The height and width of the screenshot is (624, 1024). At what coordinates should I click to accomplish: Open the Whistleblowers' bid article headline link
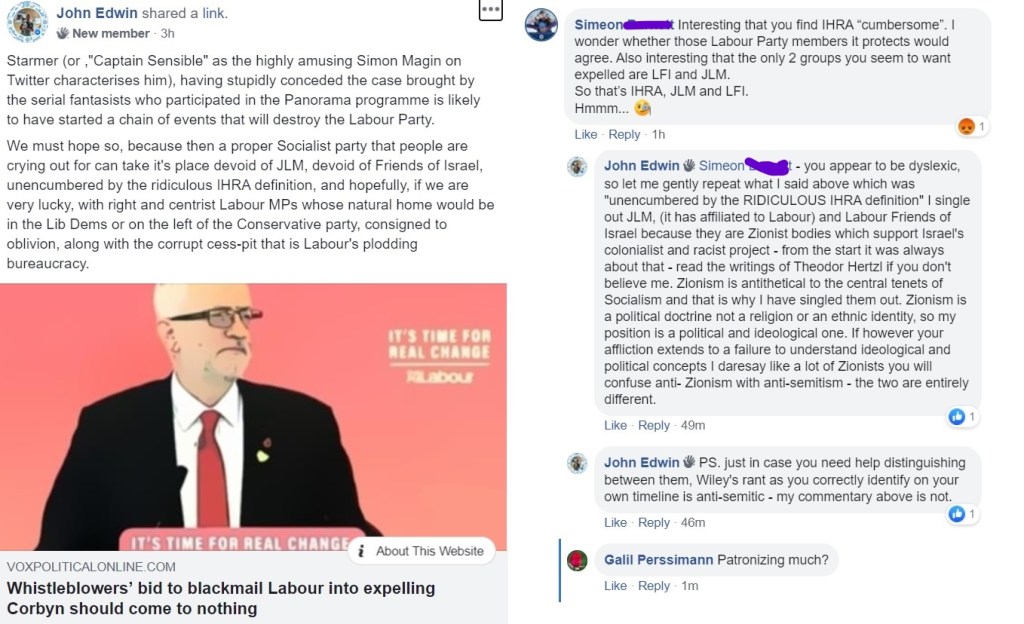click(221, 598)
